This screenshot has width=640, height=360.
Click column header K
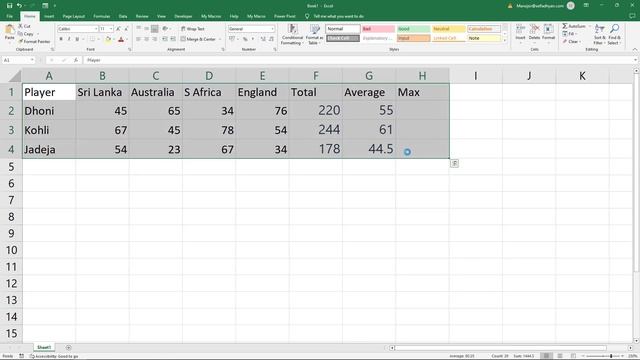point(582,76)
